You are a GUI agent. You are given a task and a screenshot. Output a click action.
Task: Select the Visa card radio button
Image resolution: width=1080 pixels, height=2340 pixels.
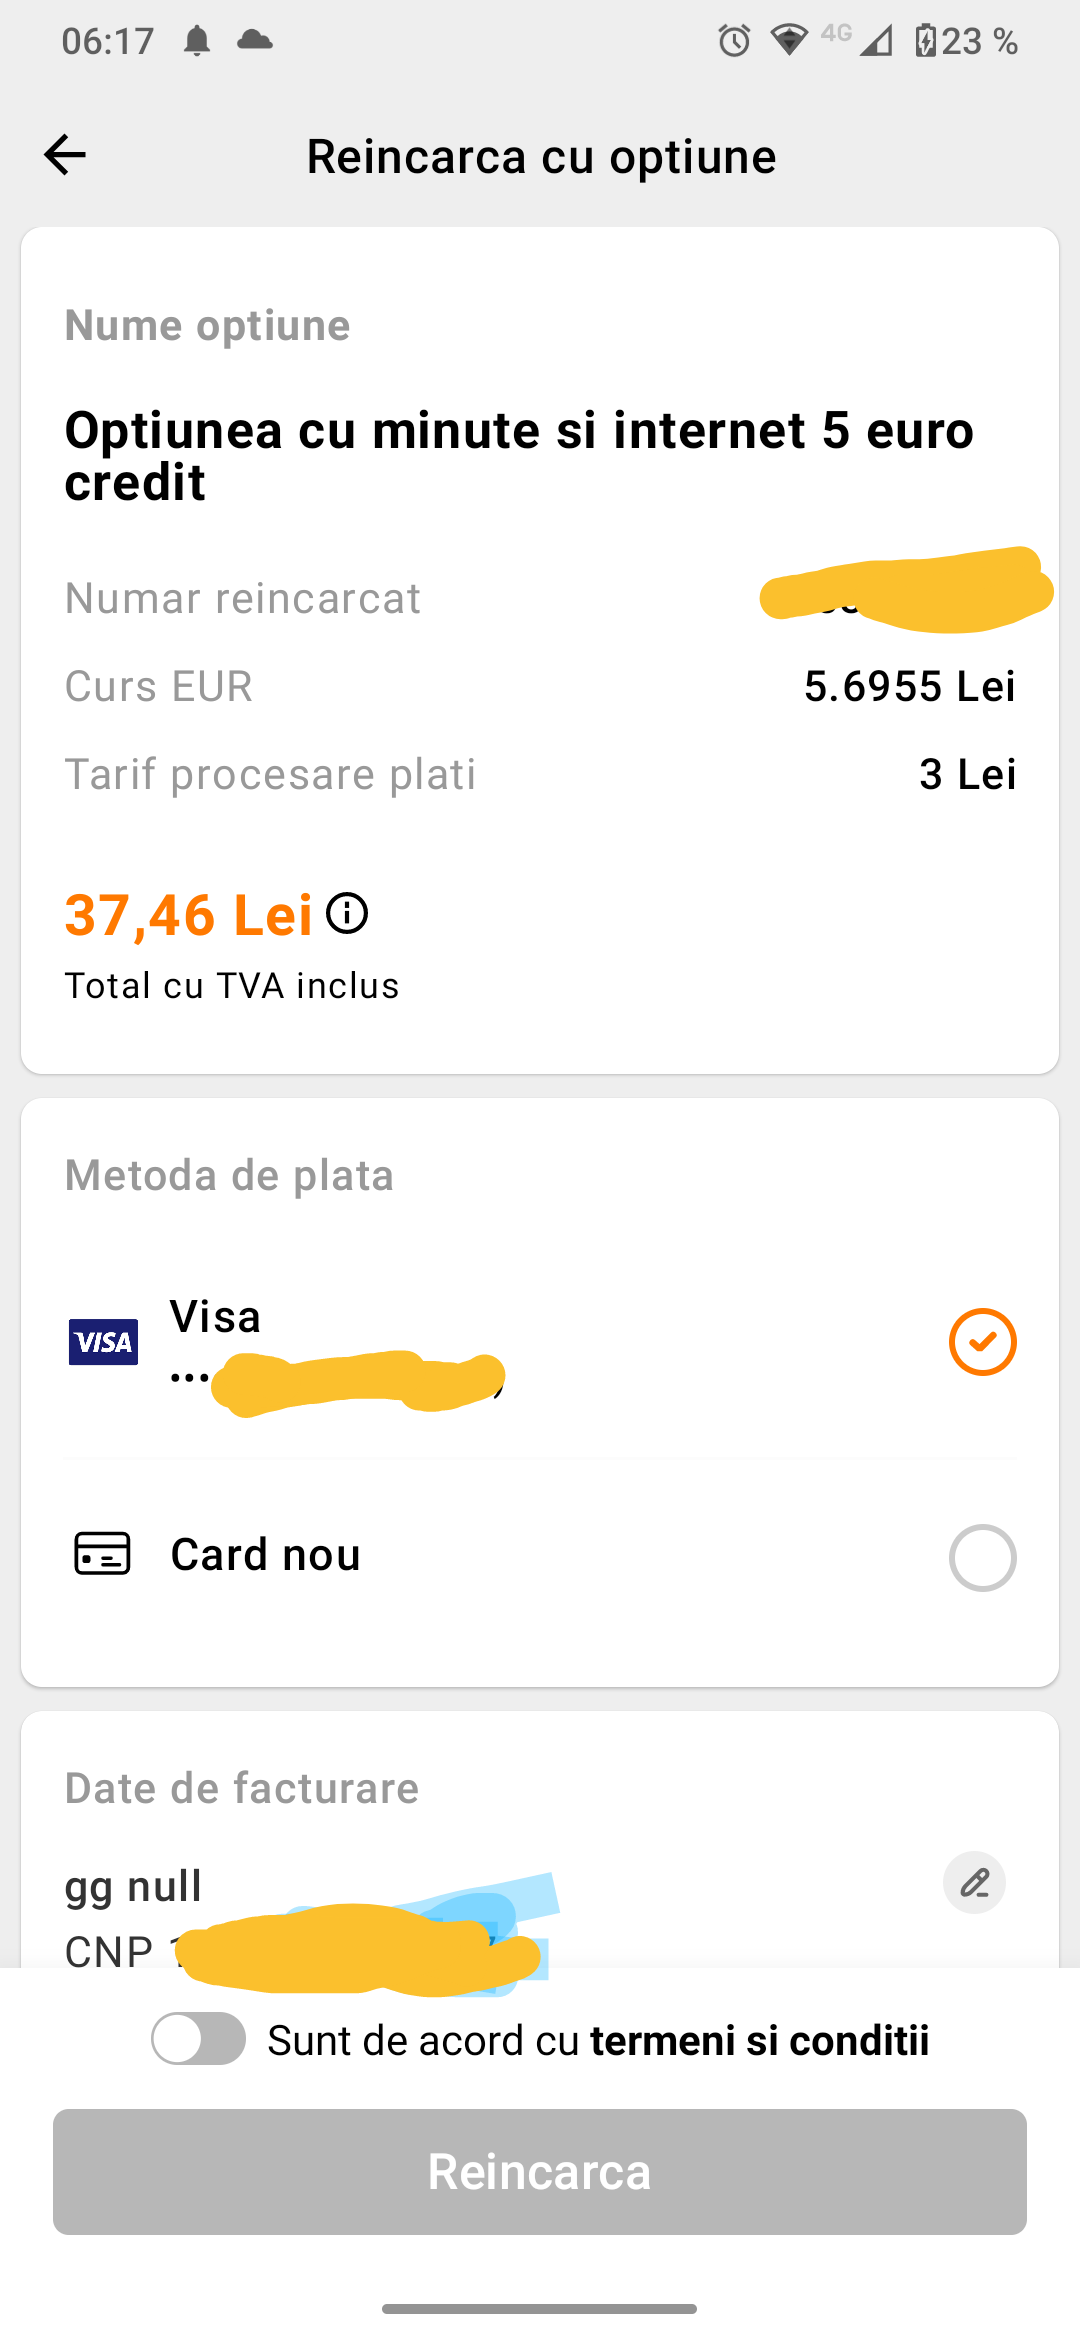coord(982,1342)
